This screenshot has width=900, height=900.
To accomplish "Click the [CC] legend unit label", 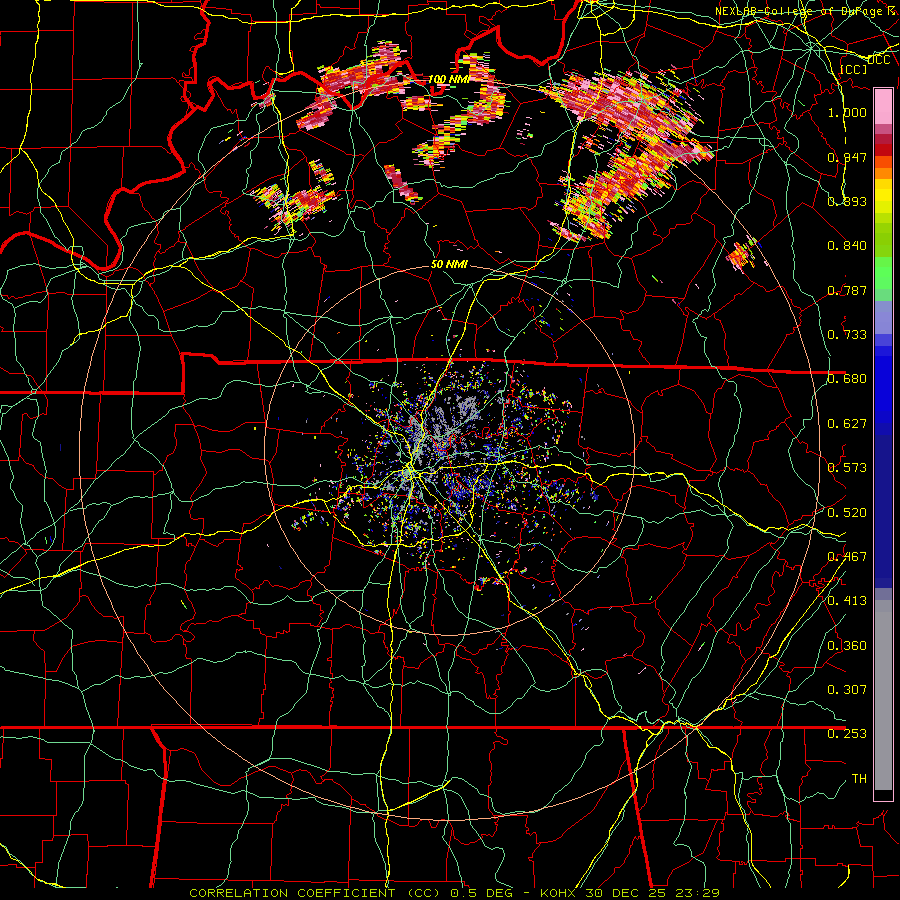I will [853, 69].
